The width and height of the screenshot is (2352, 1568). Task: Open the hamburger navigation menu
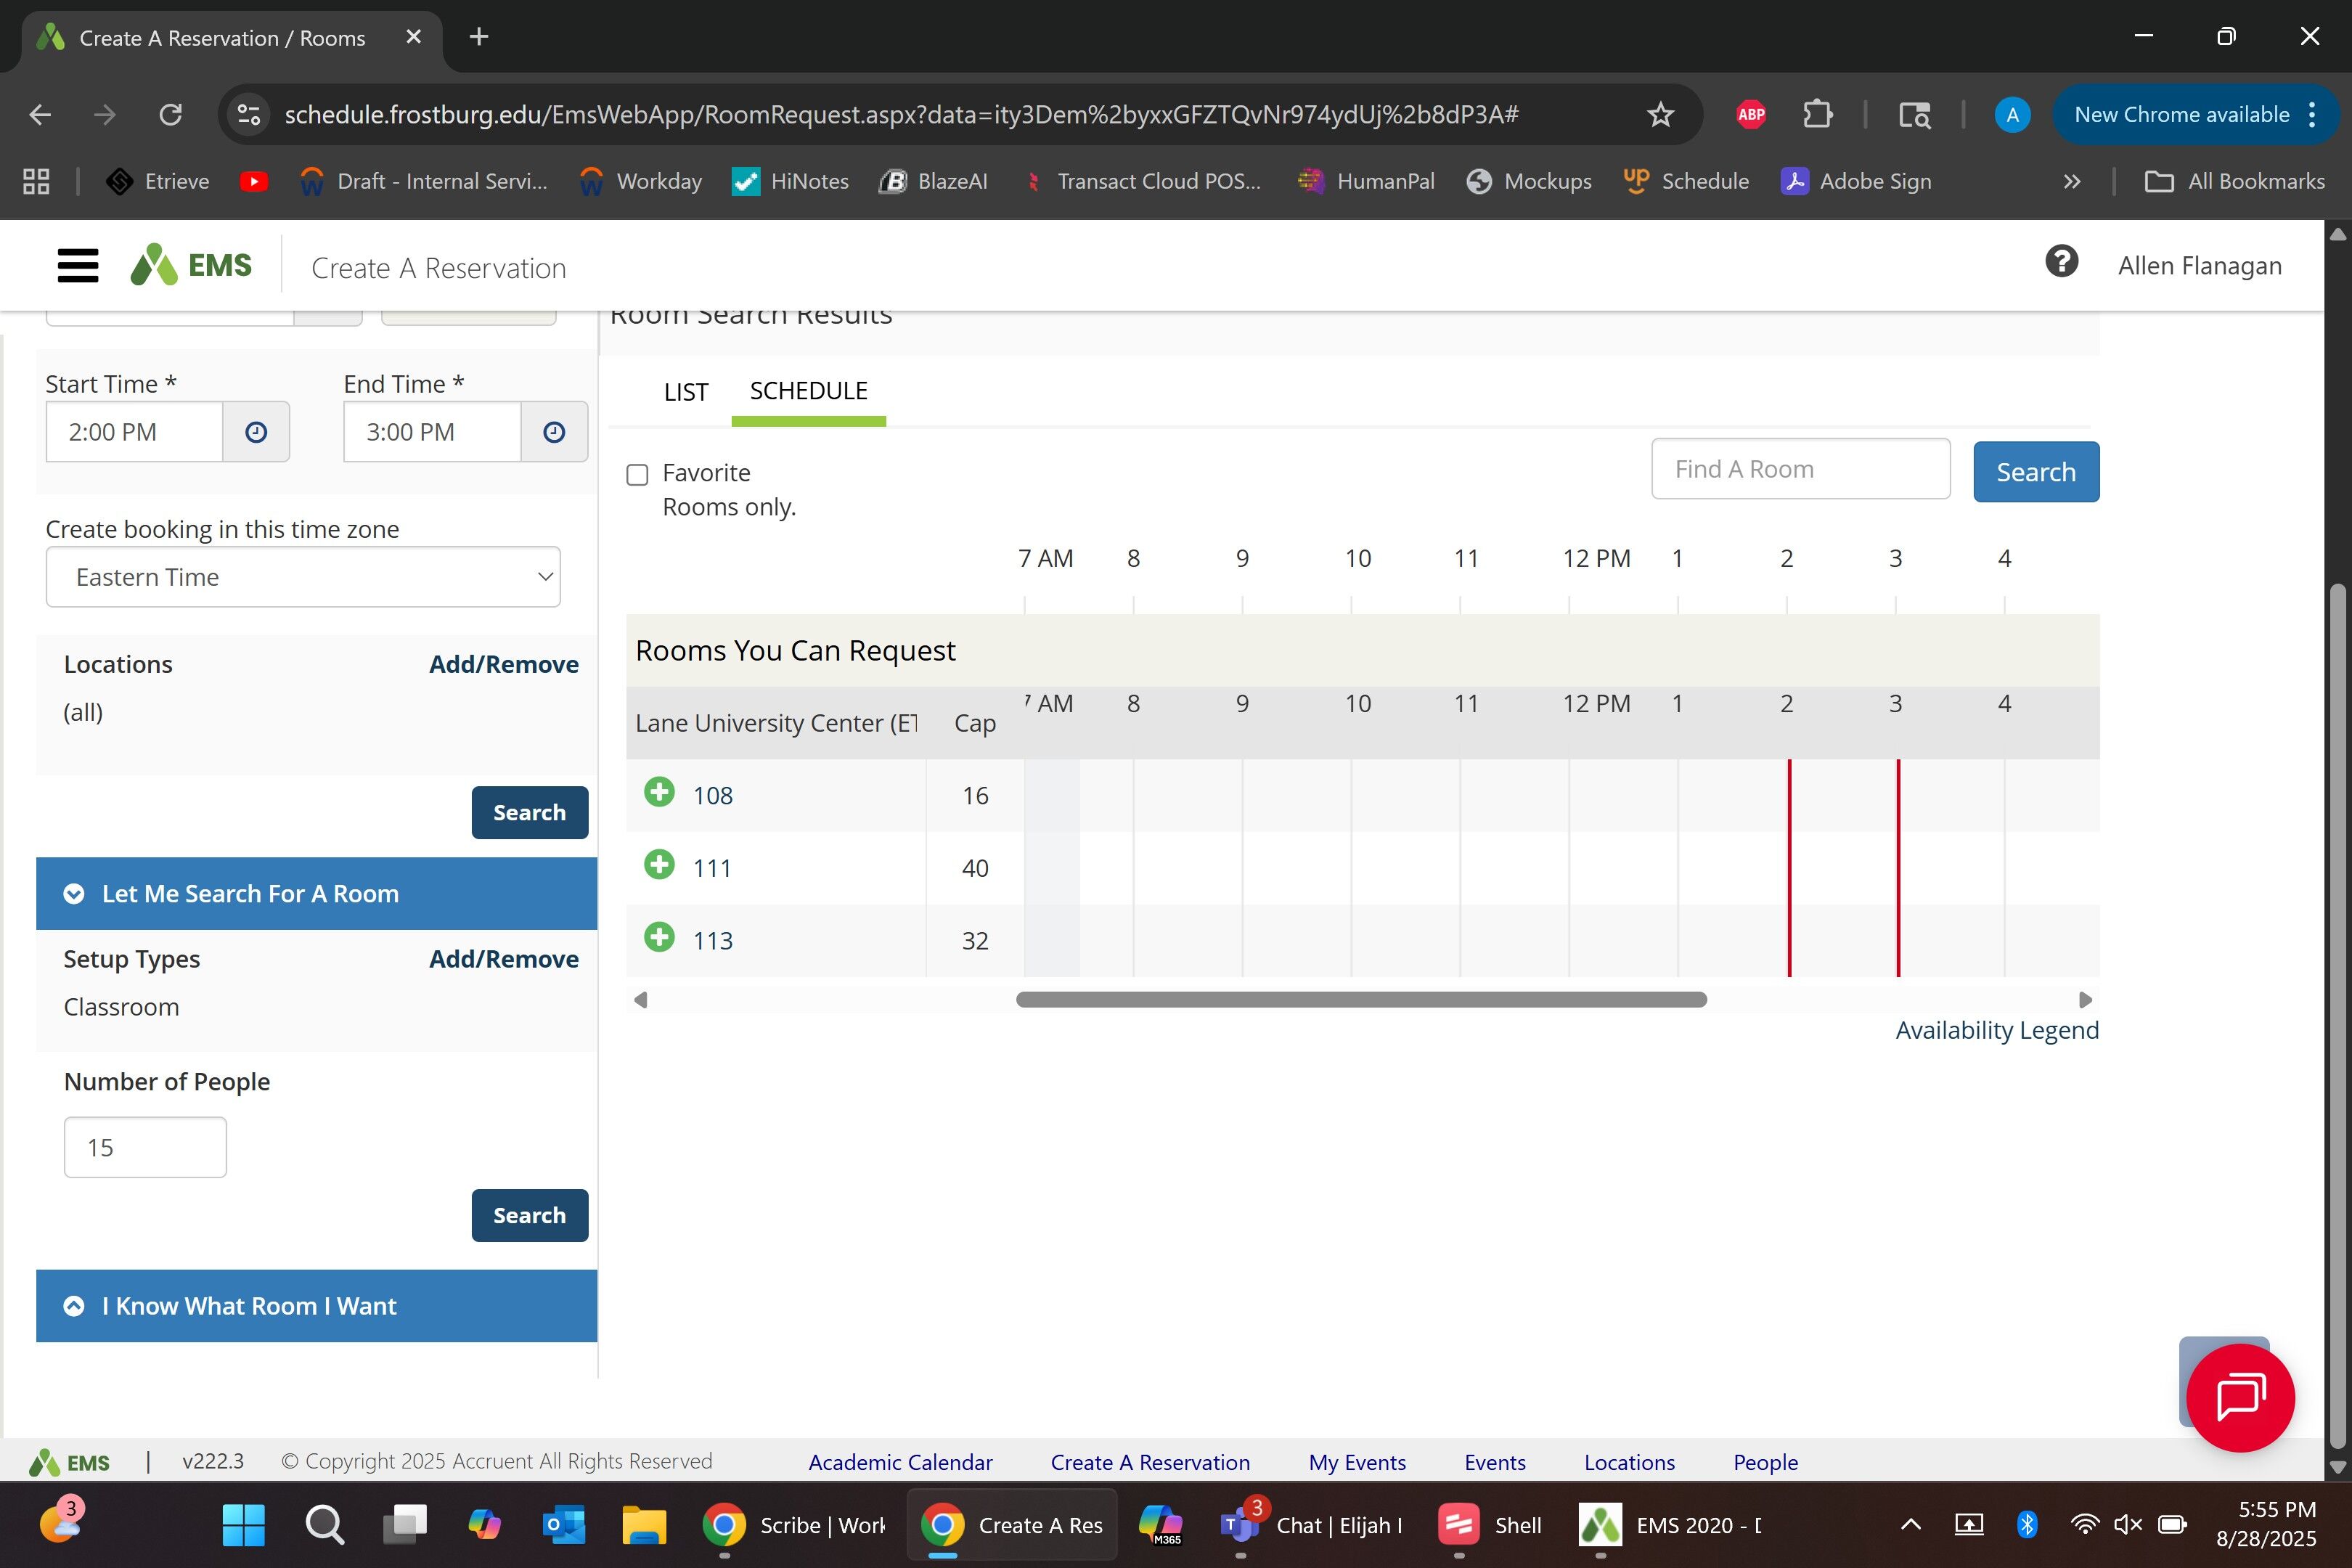coord(78,266)
